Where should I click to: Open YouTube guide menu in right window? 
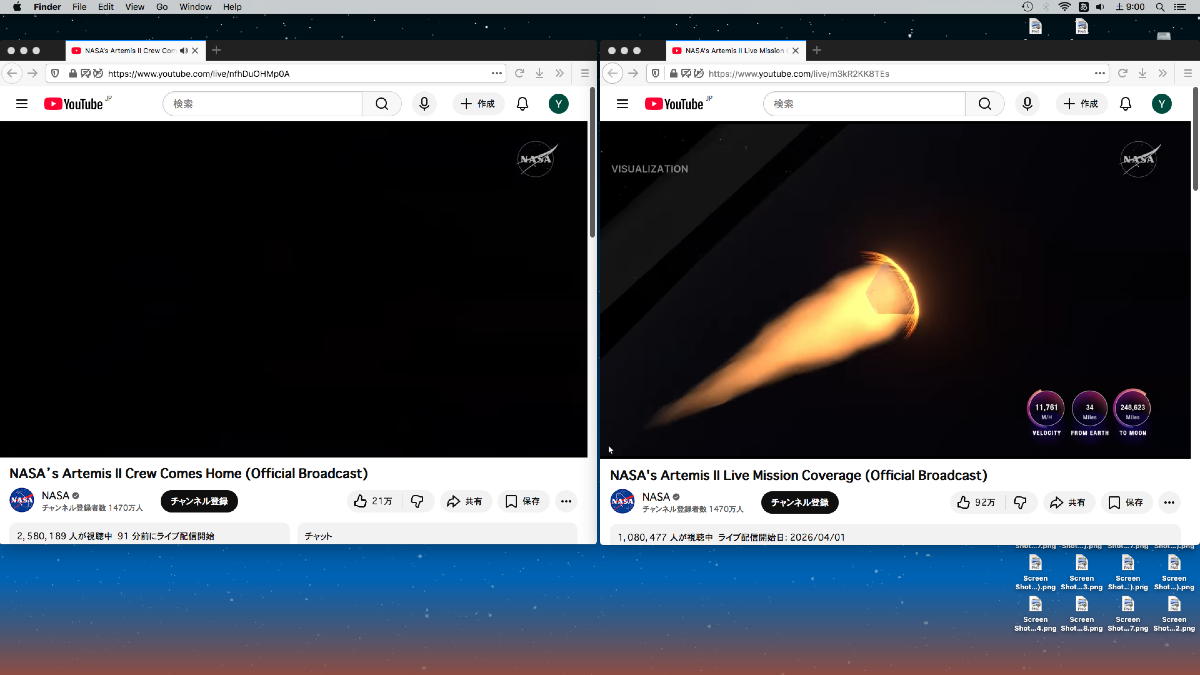tap(622, 104)
